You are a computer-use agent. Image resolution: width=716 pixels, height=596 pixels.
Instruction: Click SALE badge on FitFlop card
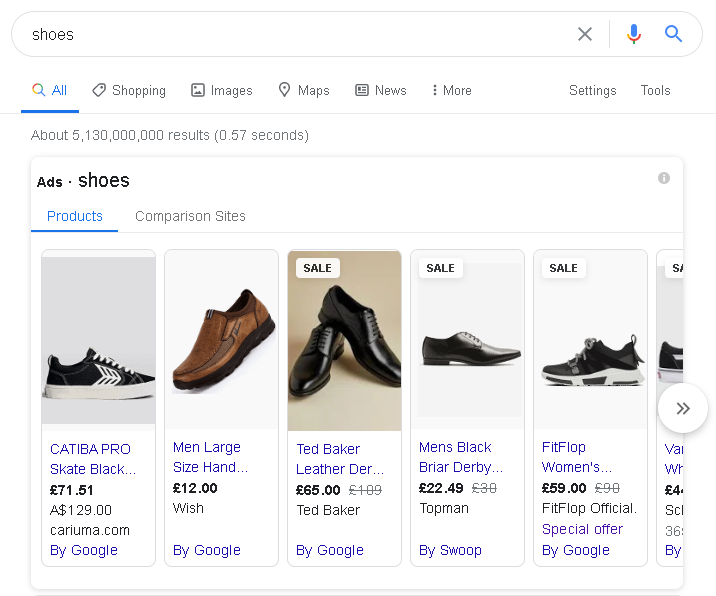pyautogui.click(x=563, y=268)
